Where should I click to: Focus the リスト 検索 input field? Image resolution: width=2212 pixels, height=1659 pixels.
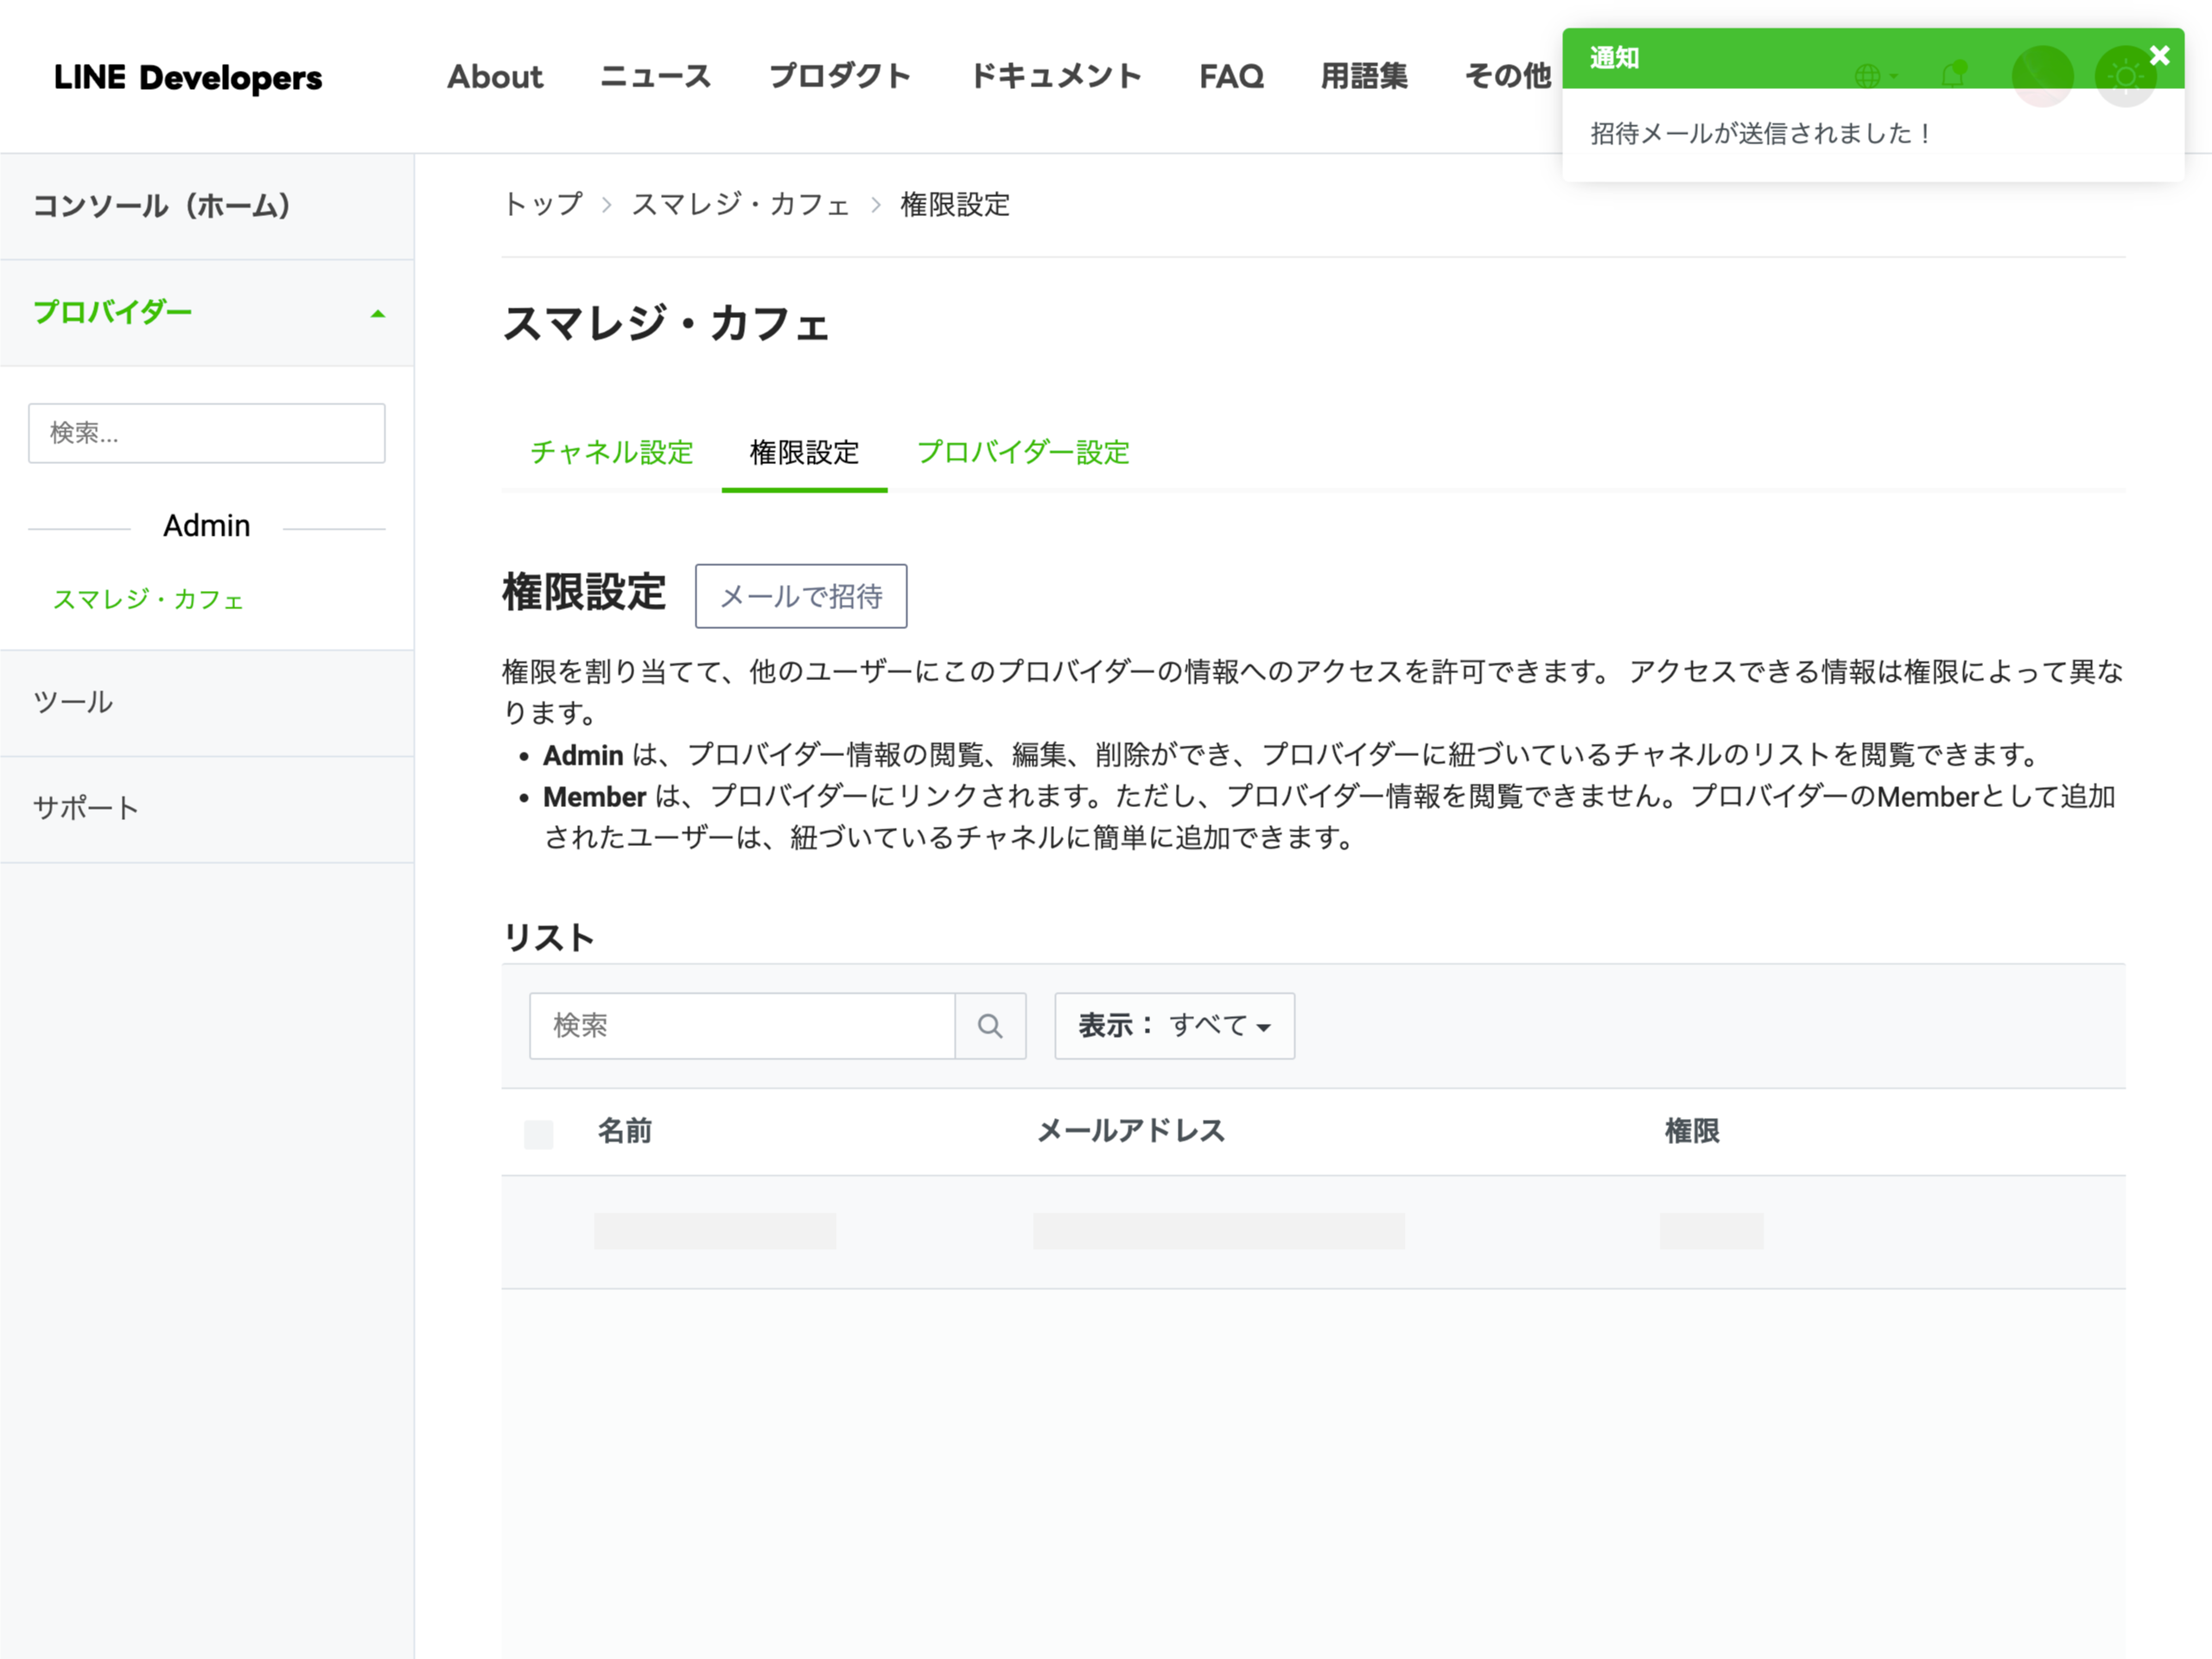click(742, 1025)
